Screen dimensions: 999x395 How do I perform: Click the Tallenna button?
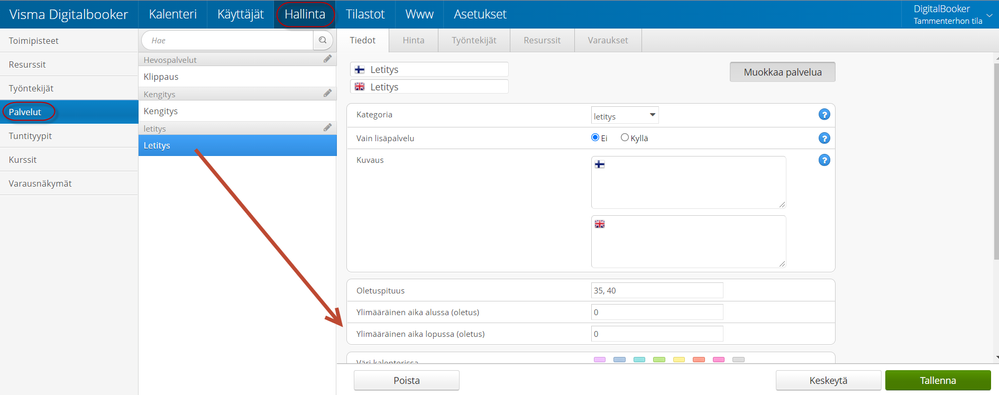938,380
